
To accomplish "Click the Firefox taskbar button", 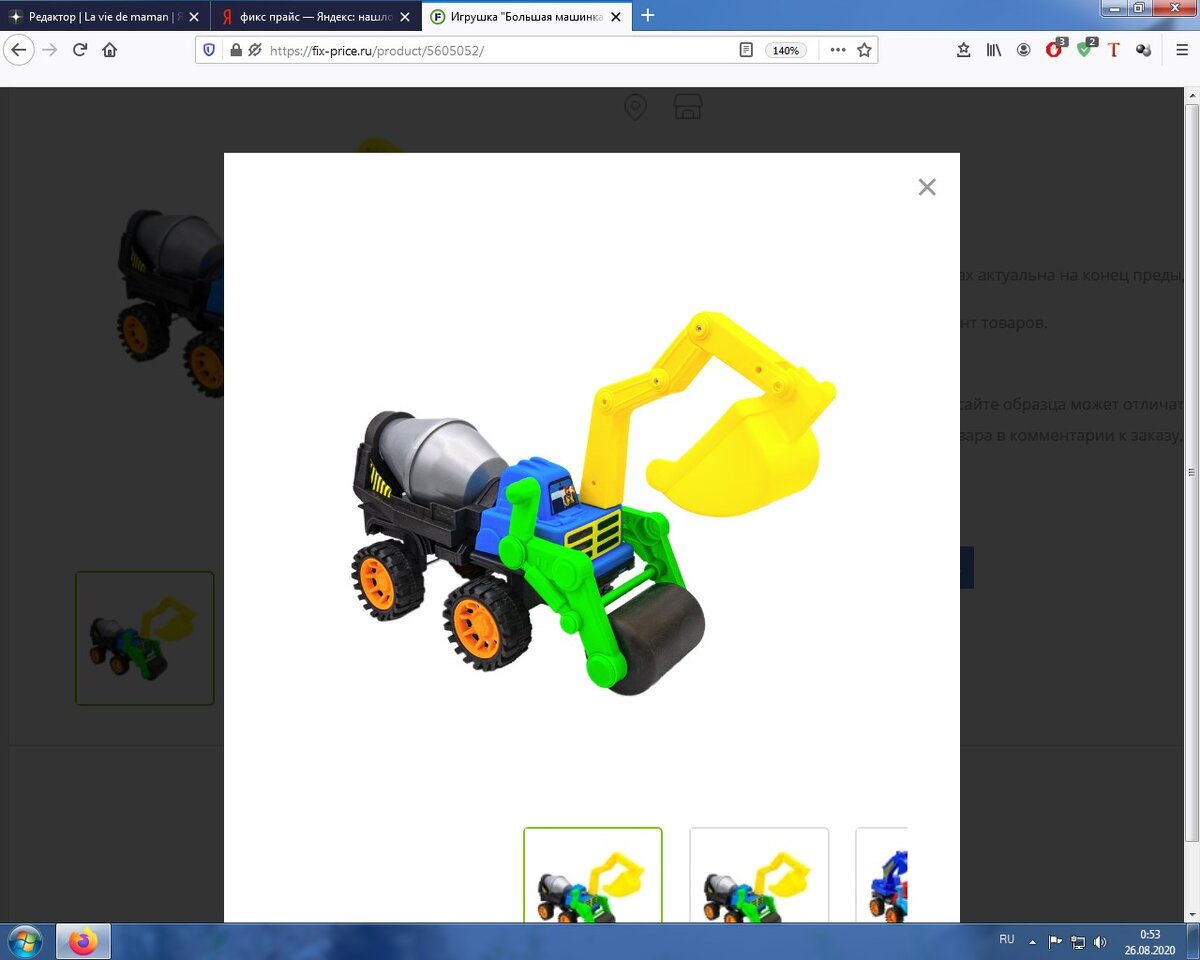I will (x=83, y=941).
